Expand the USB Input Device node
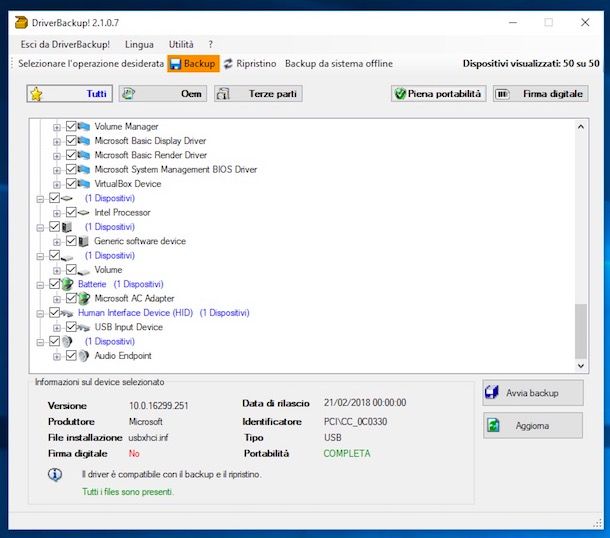Viewport: 610px width, 538px height. 57,328
